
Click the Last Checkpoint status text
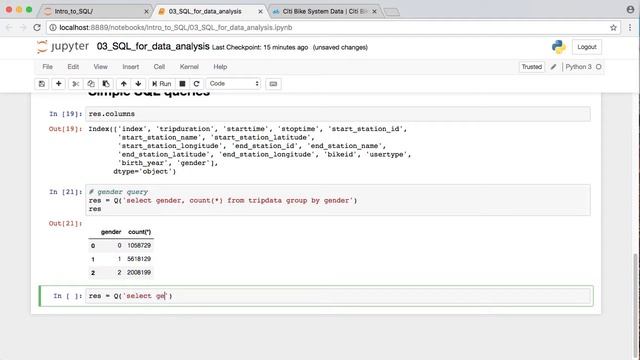pos(260,47)
